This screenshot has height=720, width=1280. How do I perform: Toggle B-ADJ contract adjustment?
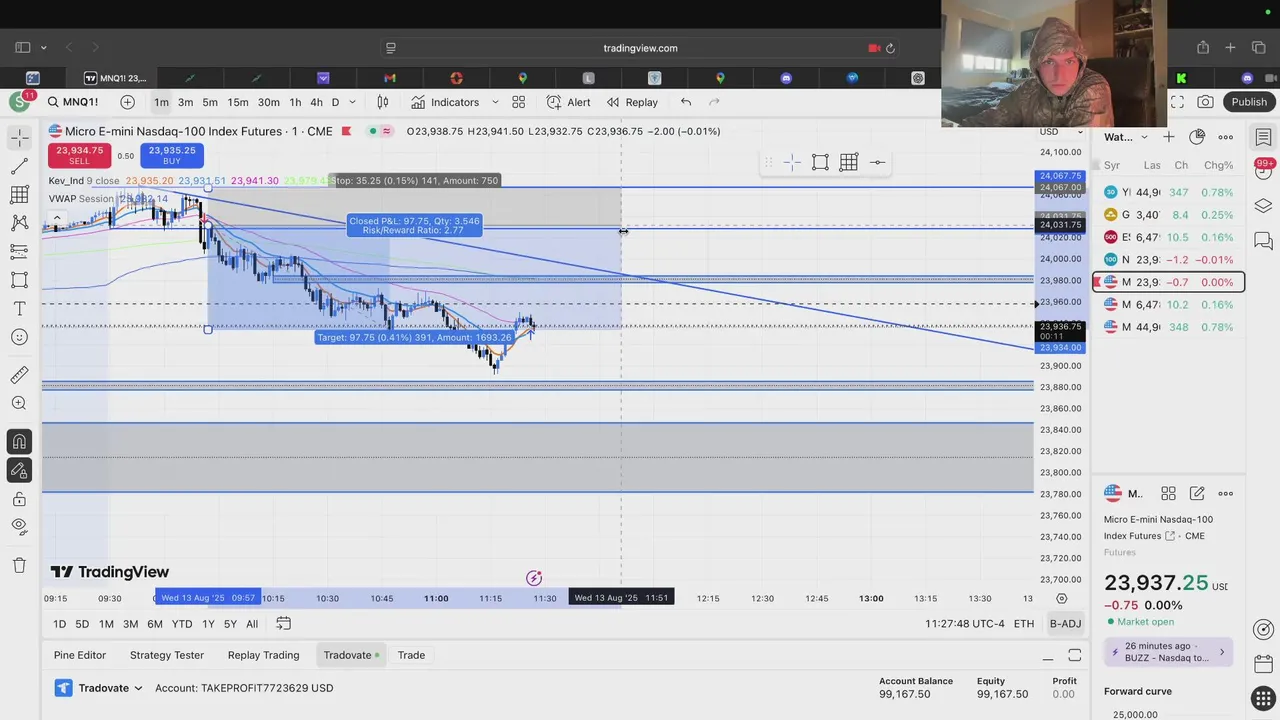click(1065, 624)
